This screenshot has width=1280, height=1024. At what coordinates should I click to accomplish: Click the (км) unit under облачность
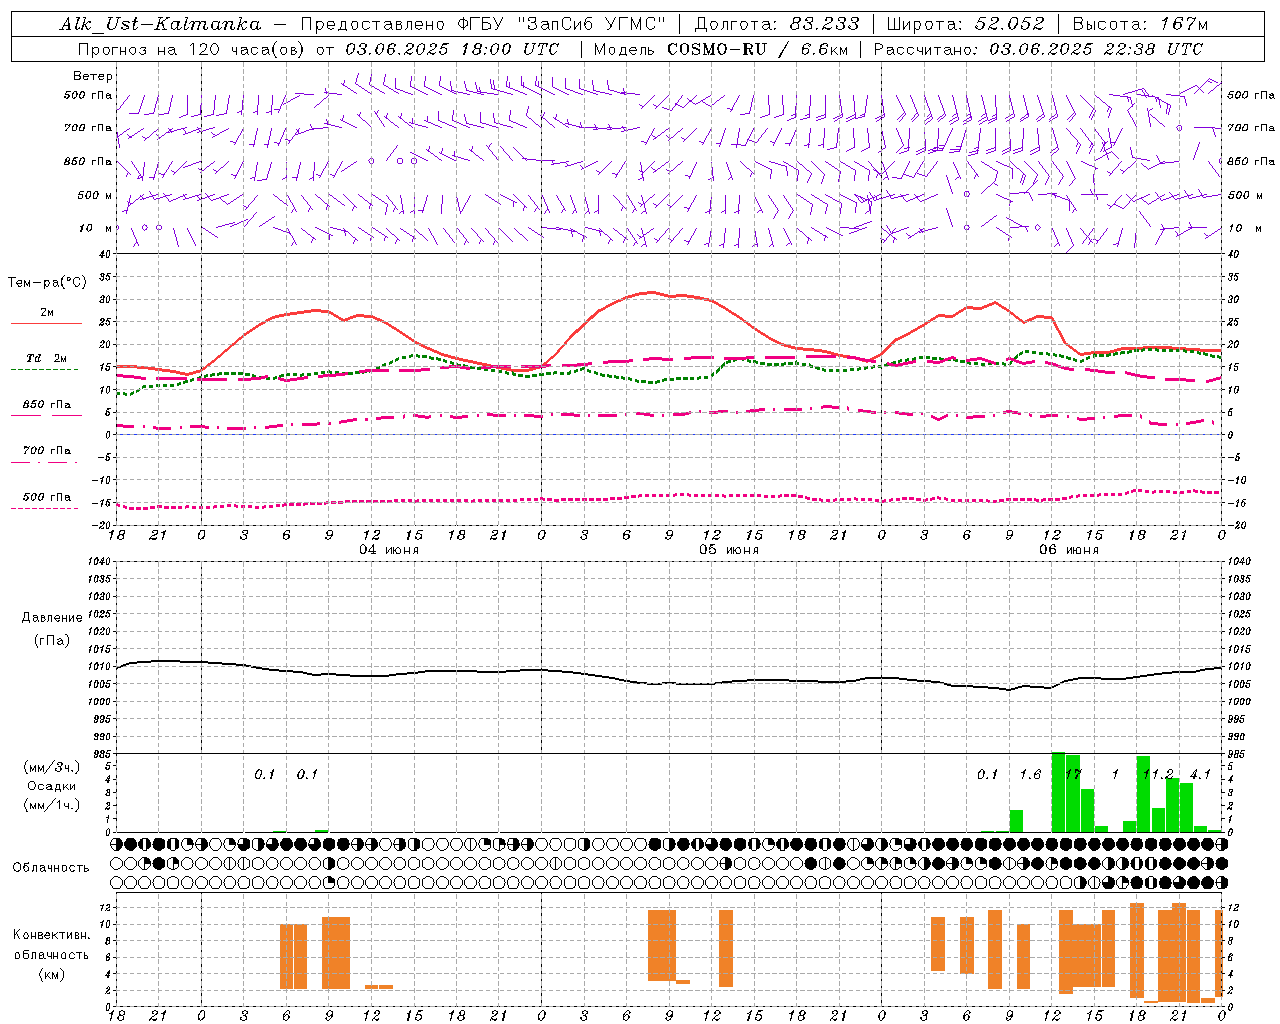click(x=52, y=974)
